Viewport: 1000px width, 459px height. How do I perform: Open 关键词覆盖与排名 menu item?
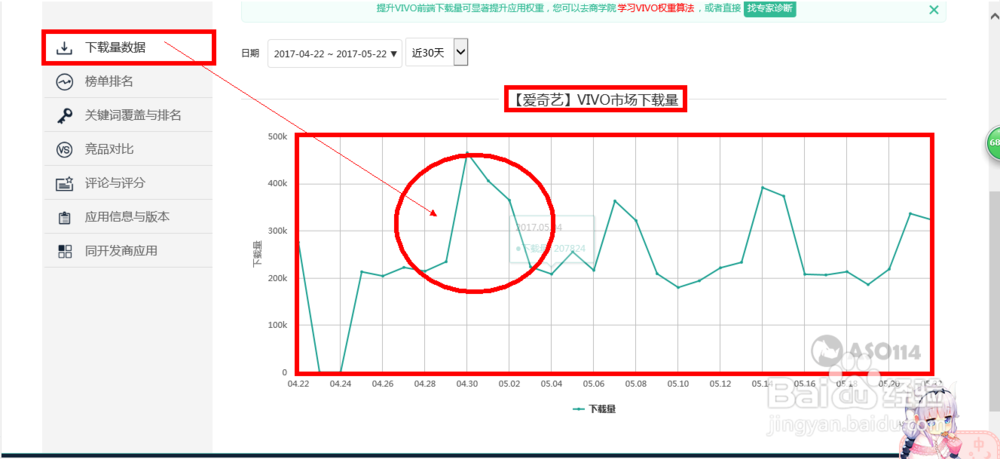point(129,115)
